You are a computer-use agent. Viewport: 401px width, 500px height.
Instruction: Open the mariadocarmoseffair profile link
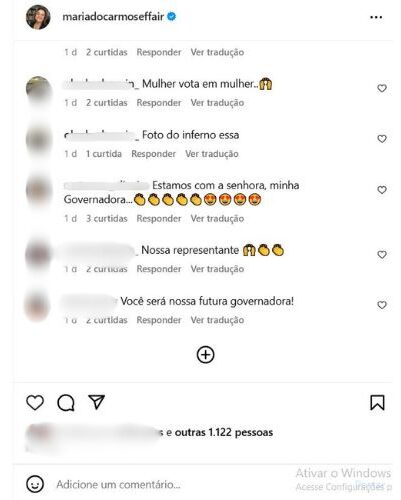pyautogui.click(x=113, y=17)
